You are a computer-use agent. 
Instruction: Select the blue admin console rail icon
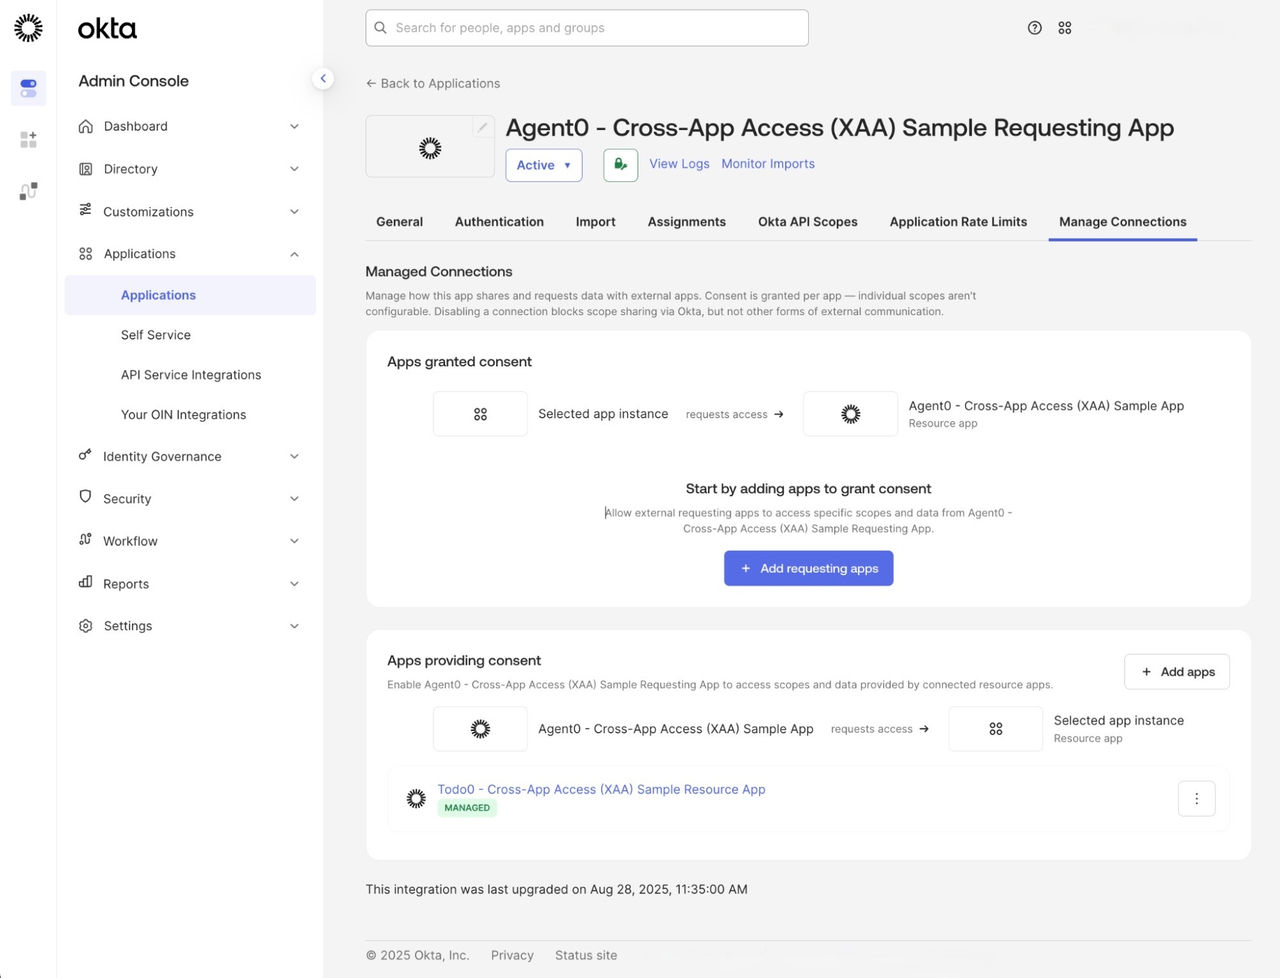[28, 88]
